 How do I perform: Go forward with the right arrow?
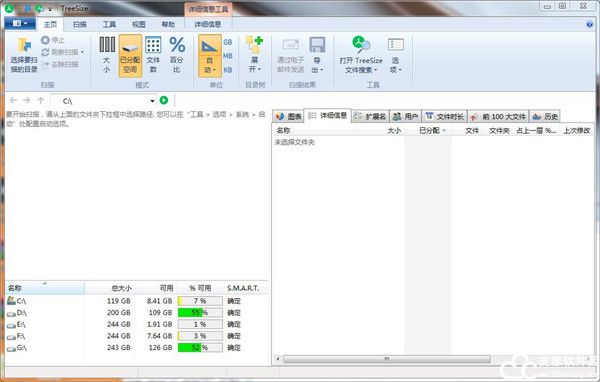tap(26, 100)
